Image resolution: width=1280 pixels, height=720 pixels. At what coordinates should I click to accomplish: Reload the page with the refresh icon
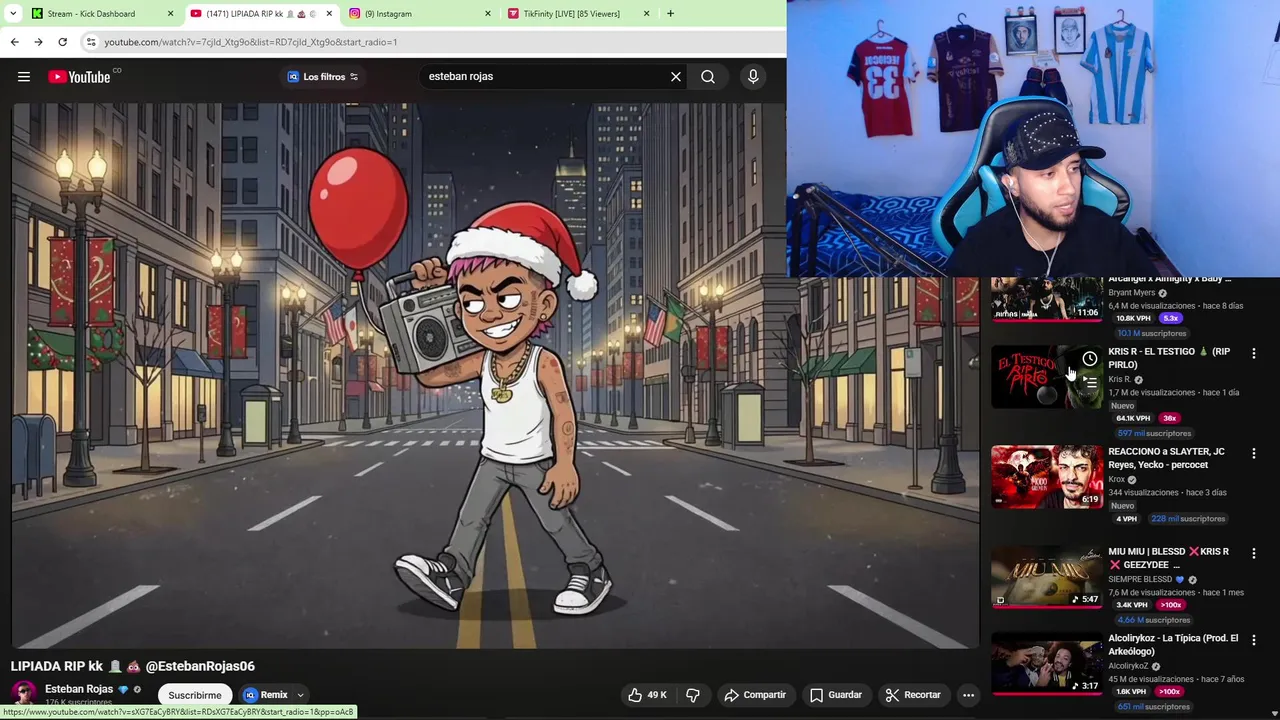point(62,42)
